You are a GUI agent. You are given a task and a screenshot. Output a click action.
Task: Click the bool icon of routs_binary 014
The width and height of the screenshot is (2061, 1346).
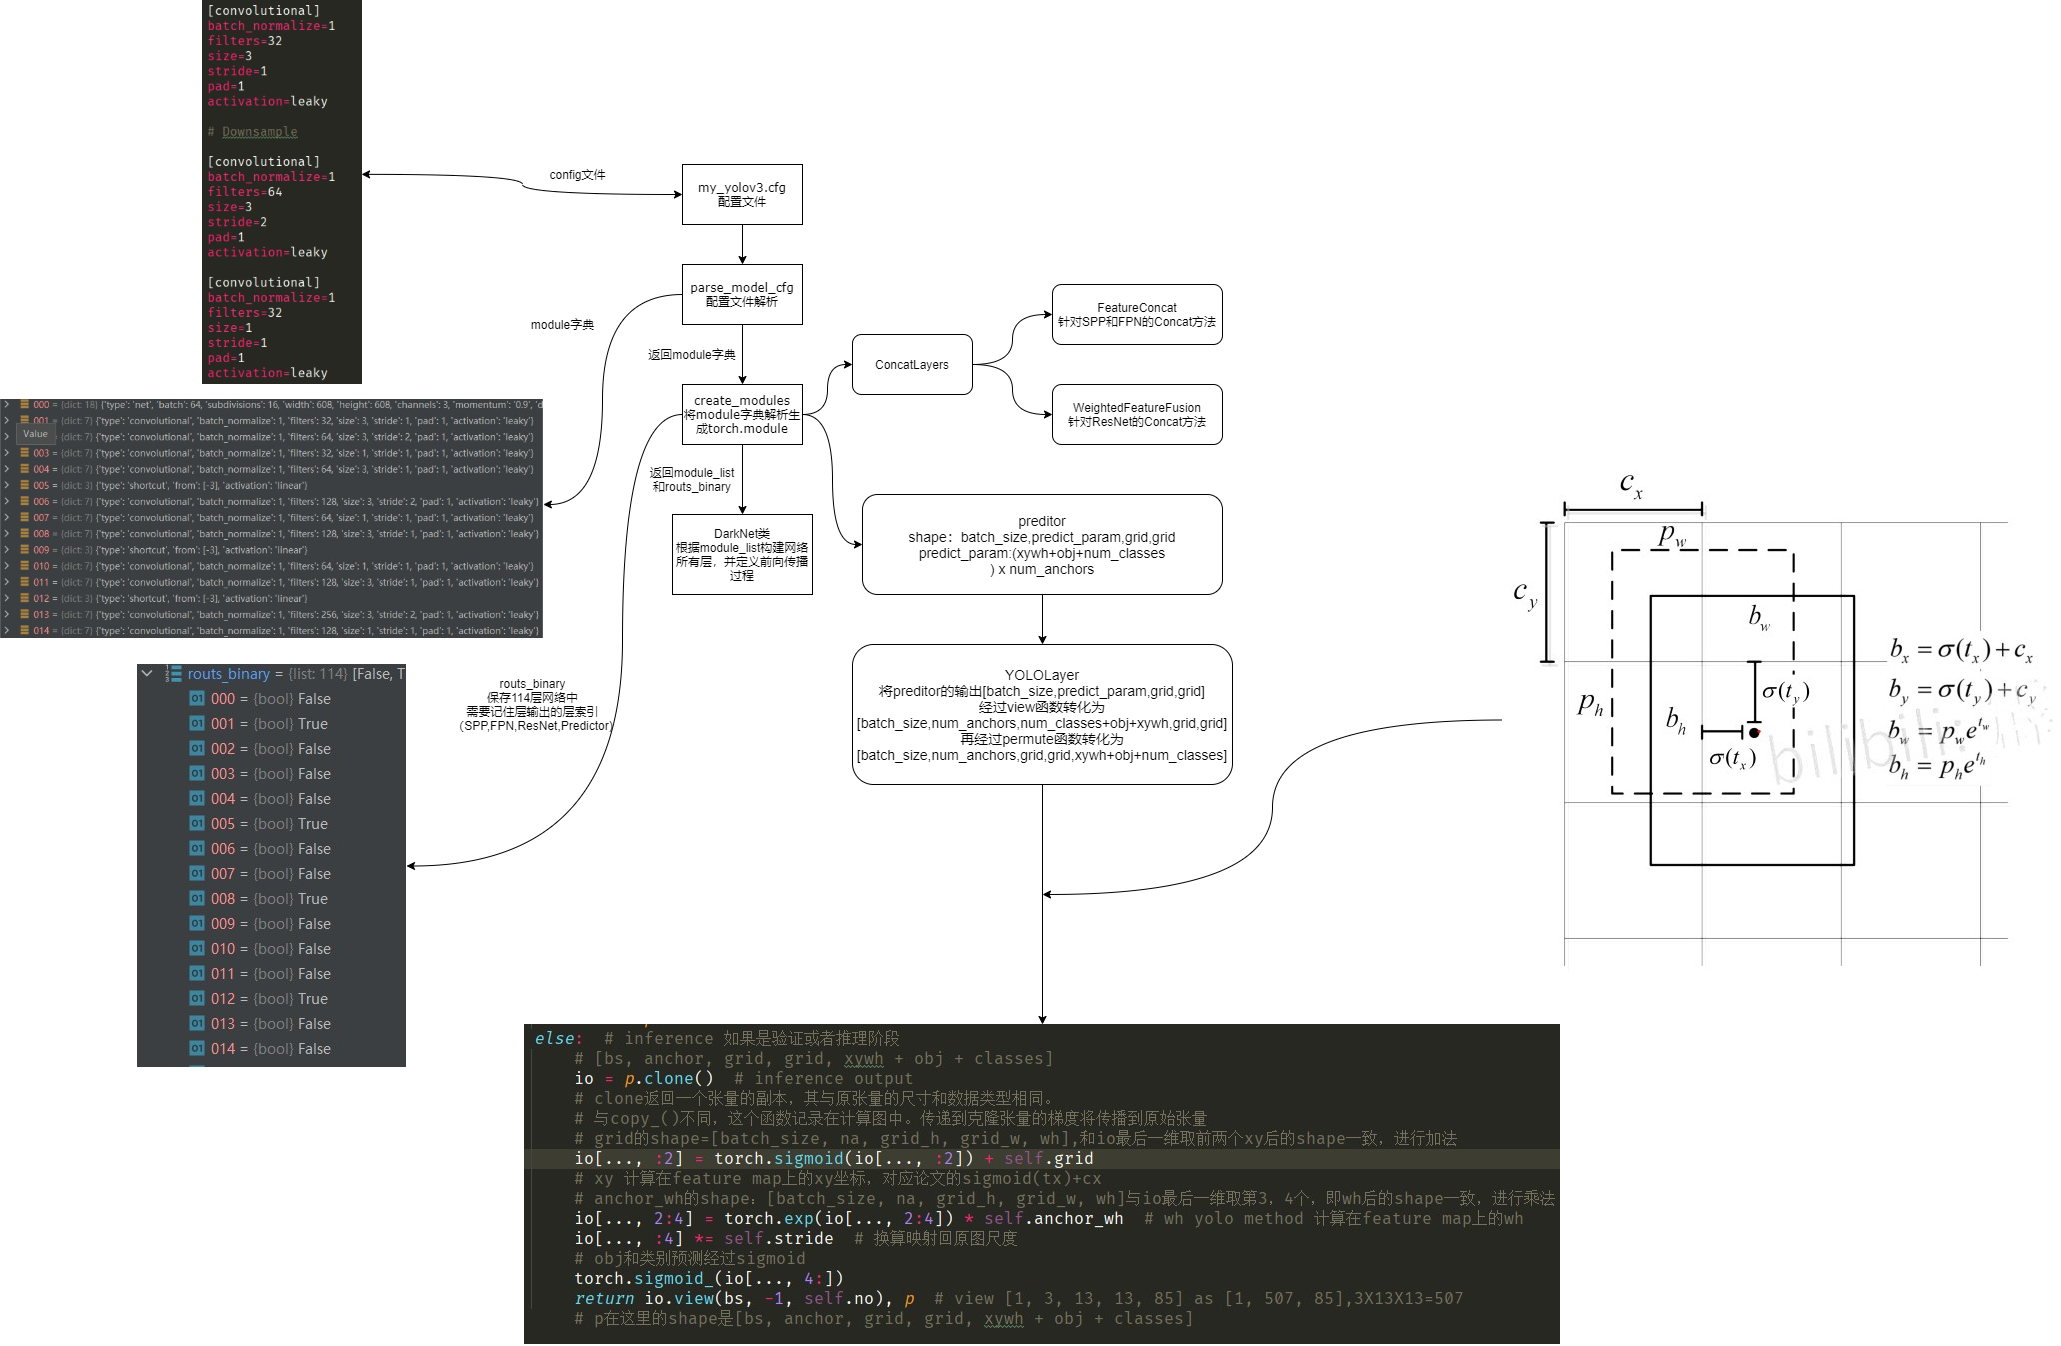[197, 1049]
